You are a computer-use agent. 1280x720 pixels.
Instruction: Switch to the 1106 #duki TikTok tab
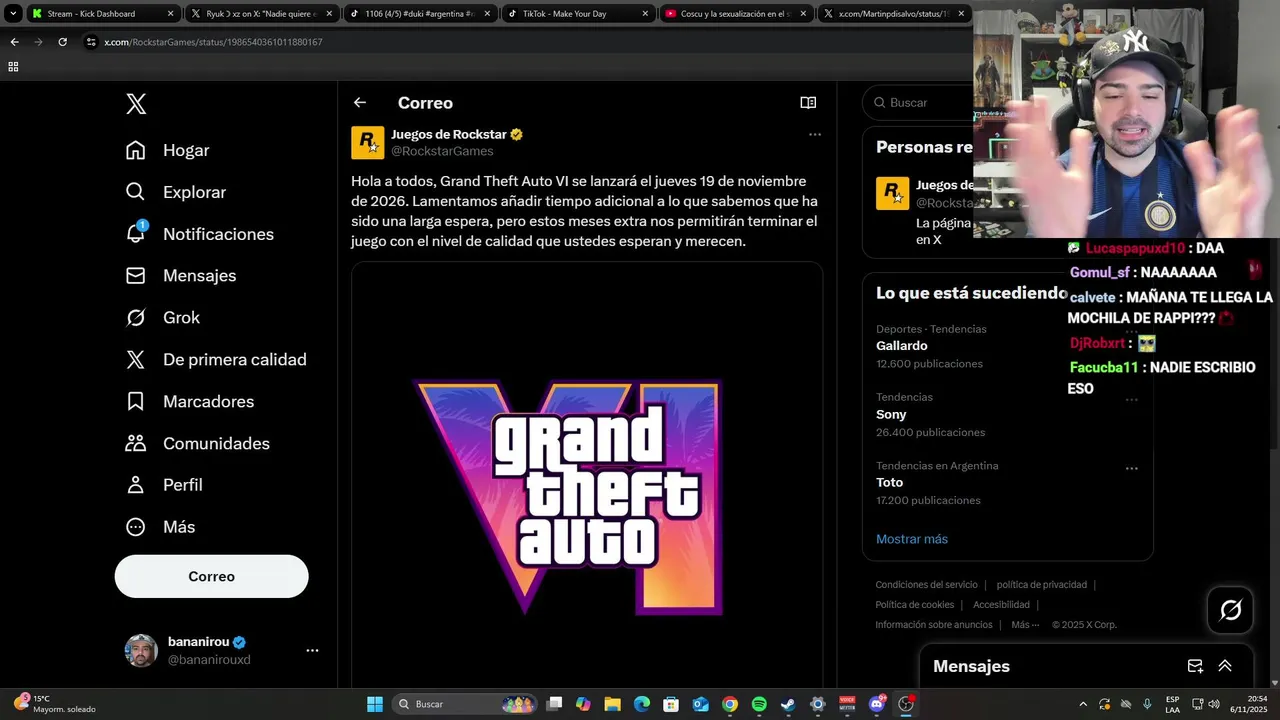419,14
